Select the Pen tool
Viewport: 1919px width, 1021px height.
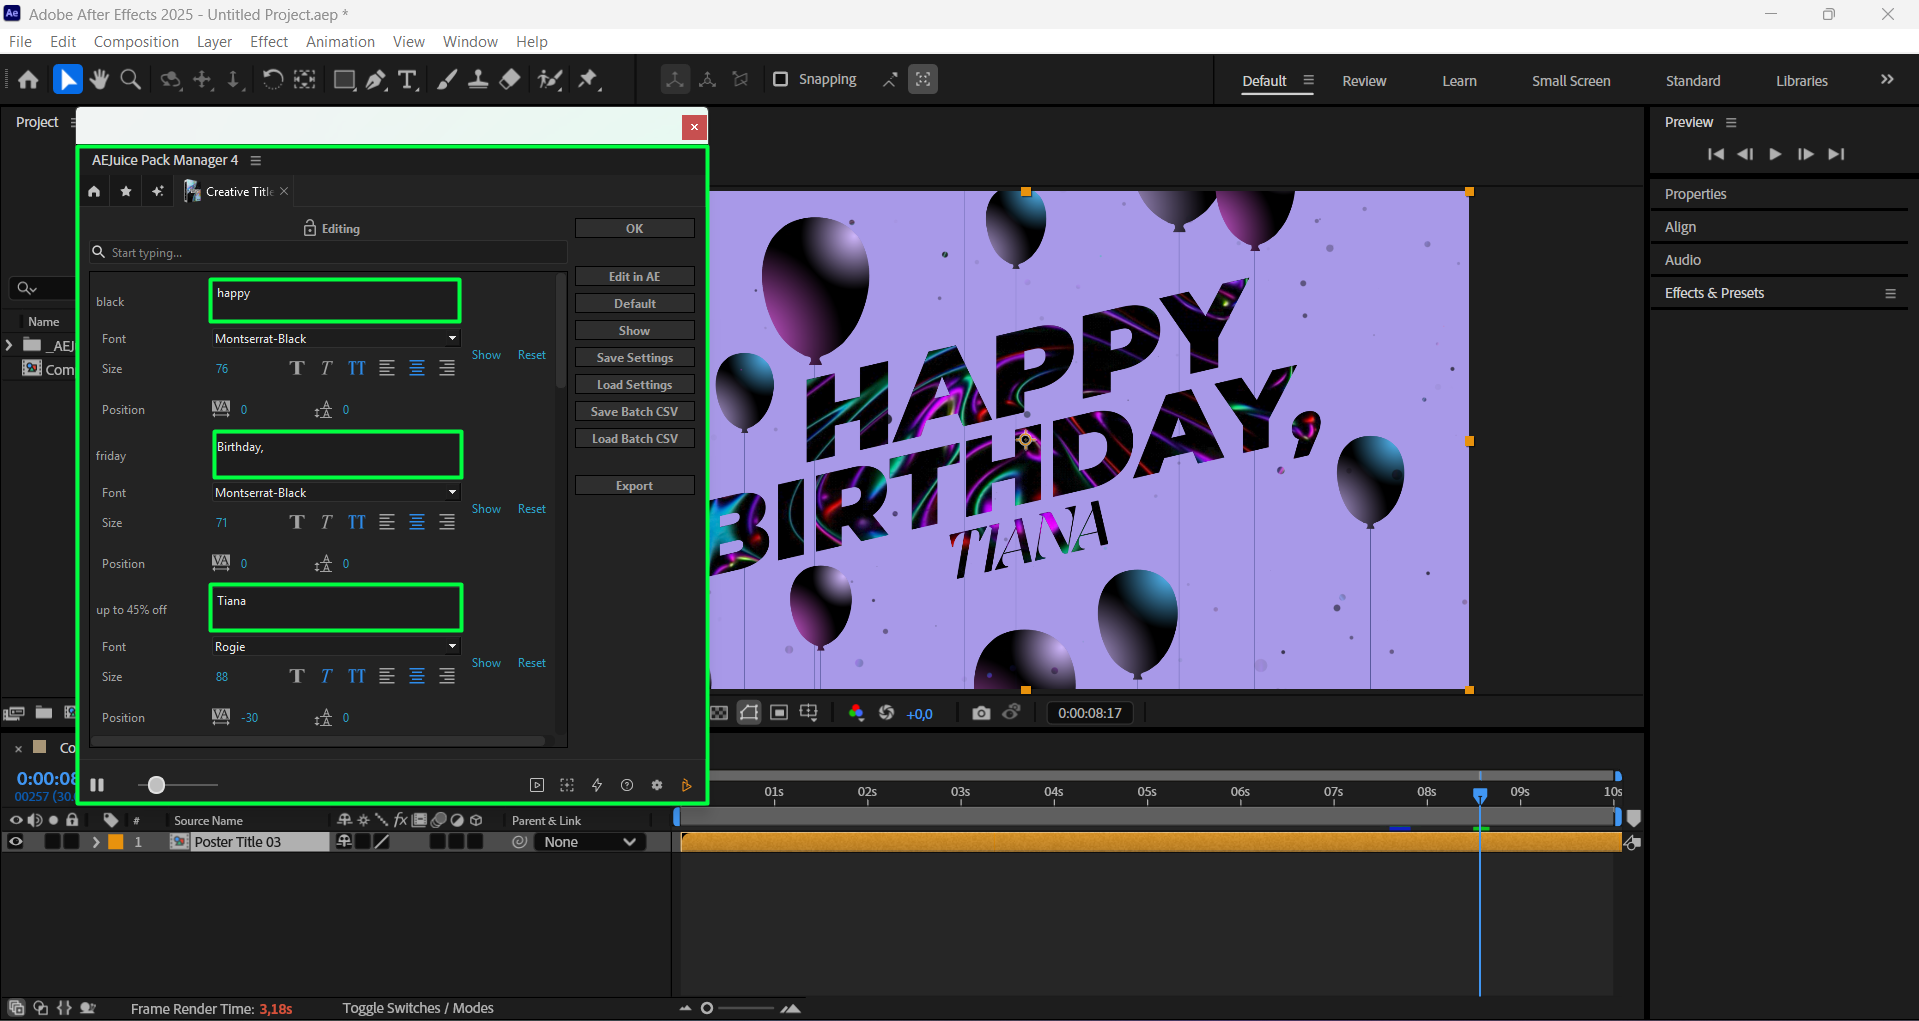(x=376, y=80)
